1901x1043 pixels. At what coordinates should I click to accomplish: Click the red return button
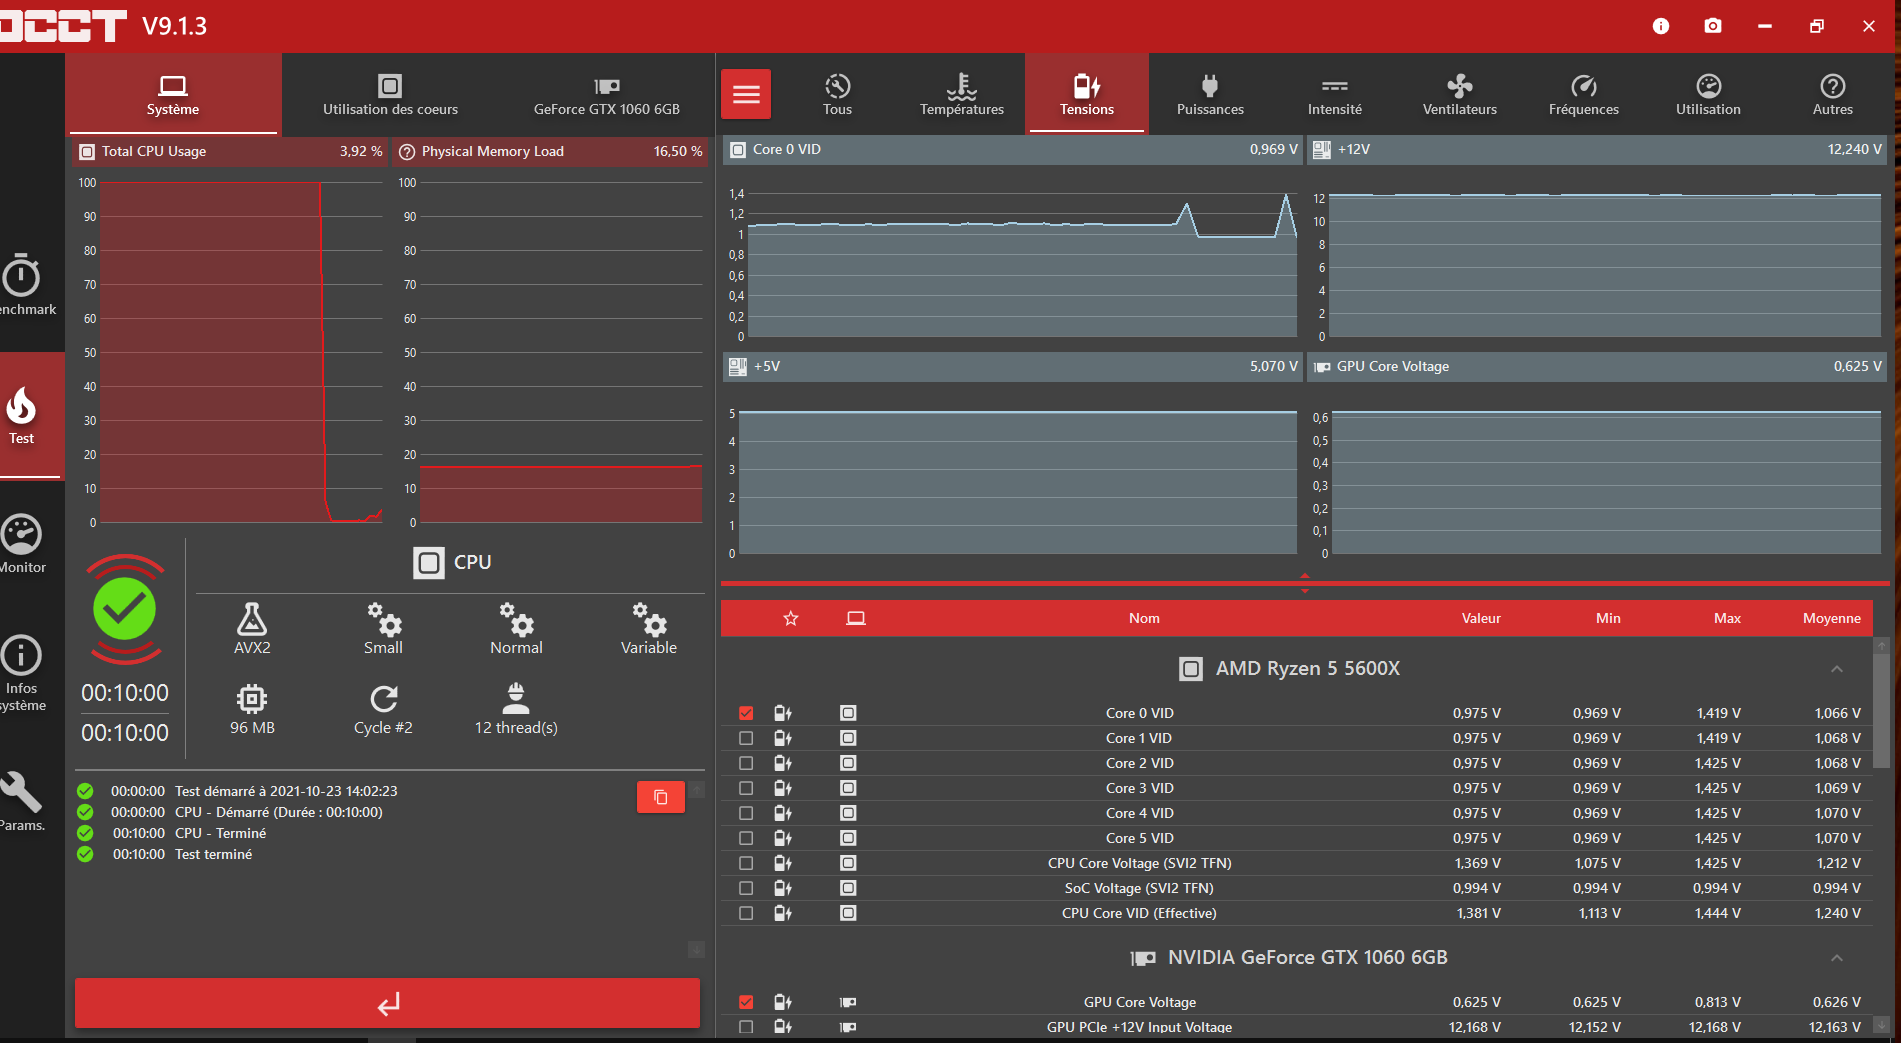[387, 1003]
